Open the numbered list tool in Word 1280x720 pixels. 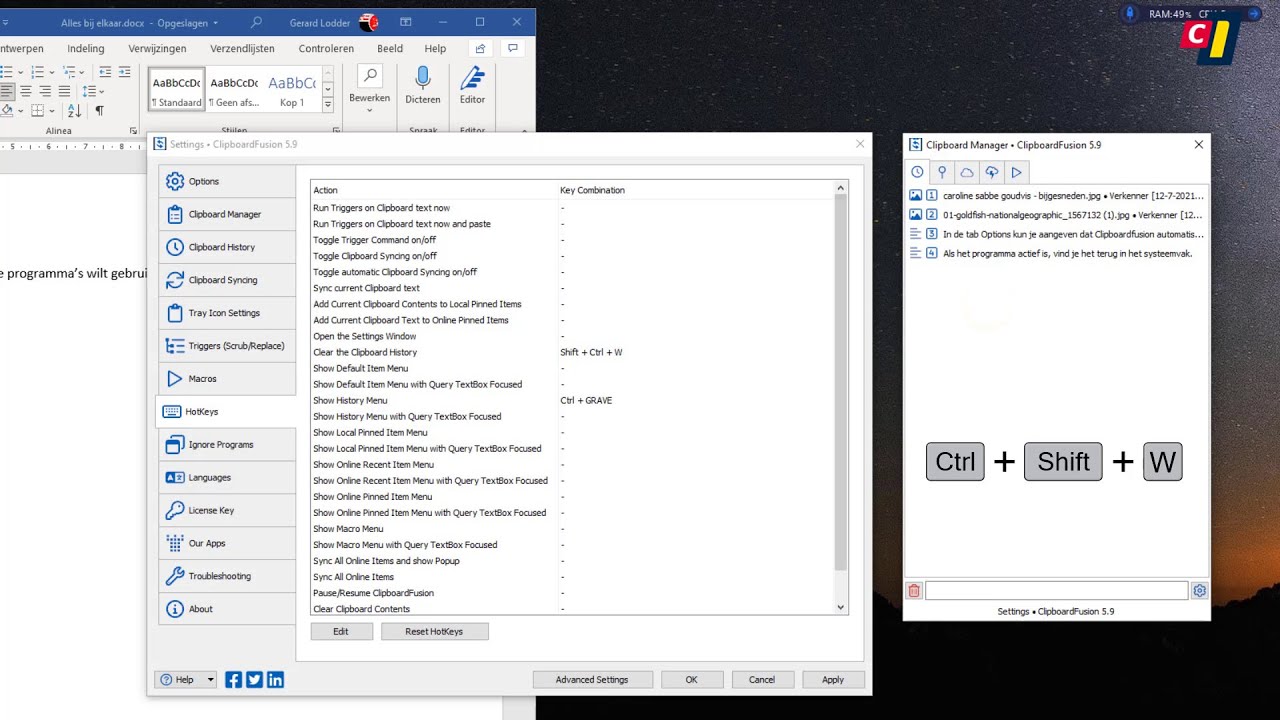37,72
